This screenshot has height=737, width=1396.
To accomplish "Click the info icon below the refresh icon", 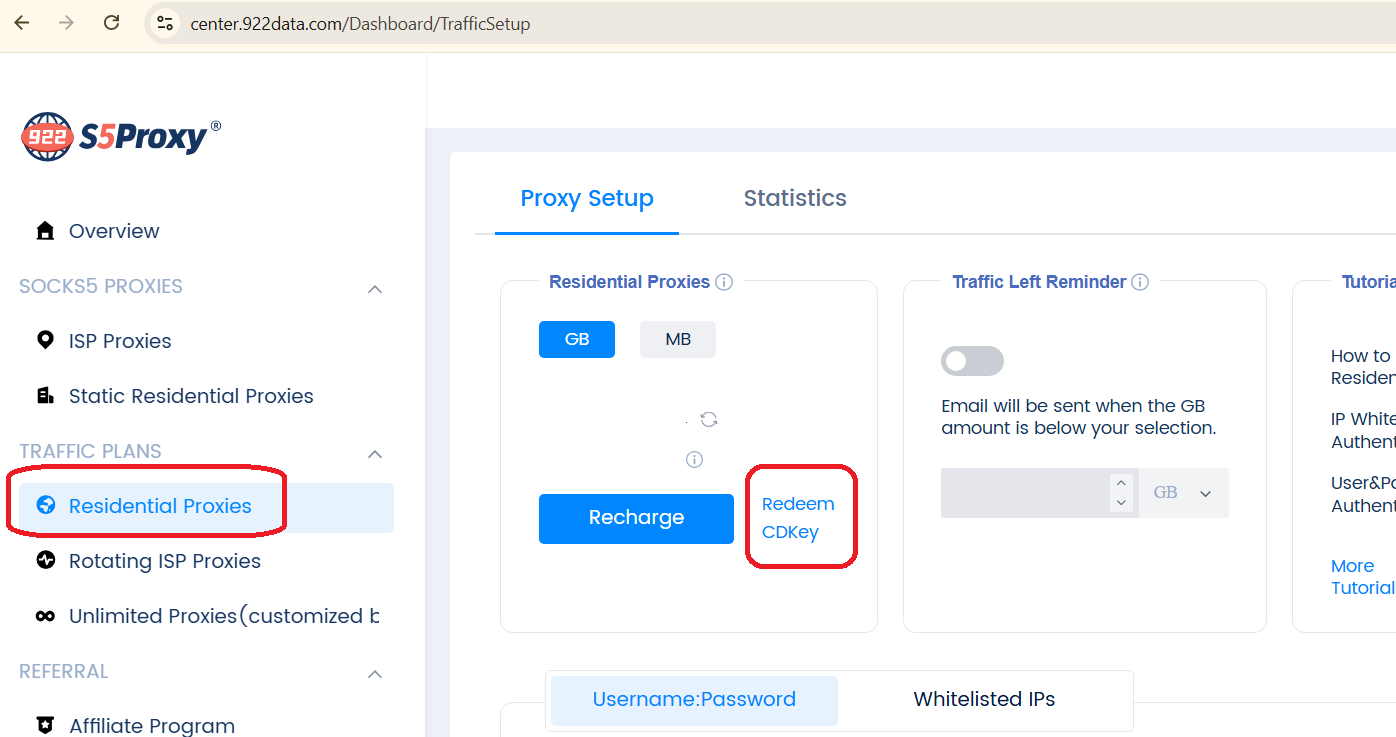I will click(694, 460).
